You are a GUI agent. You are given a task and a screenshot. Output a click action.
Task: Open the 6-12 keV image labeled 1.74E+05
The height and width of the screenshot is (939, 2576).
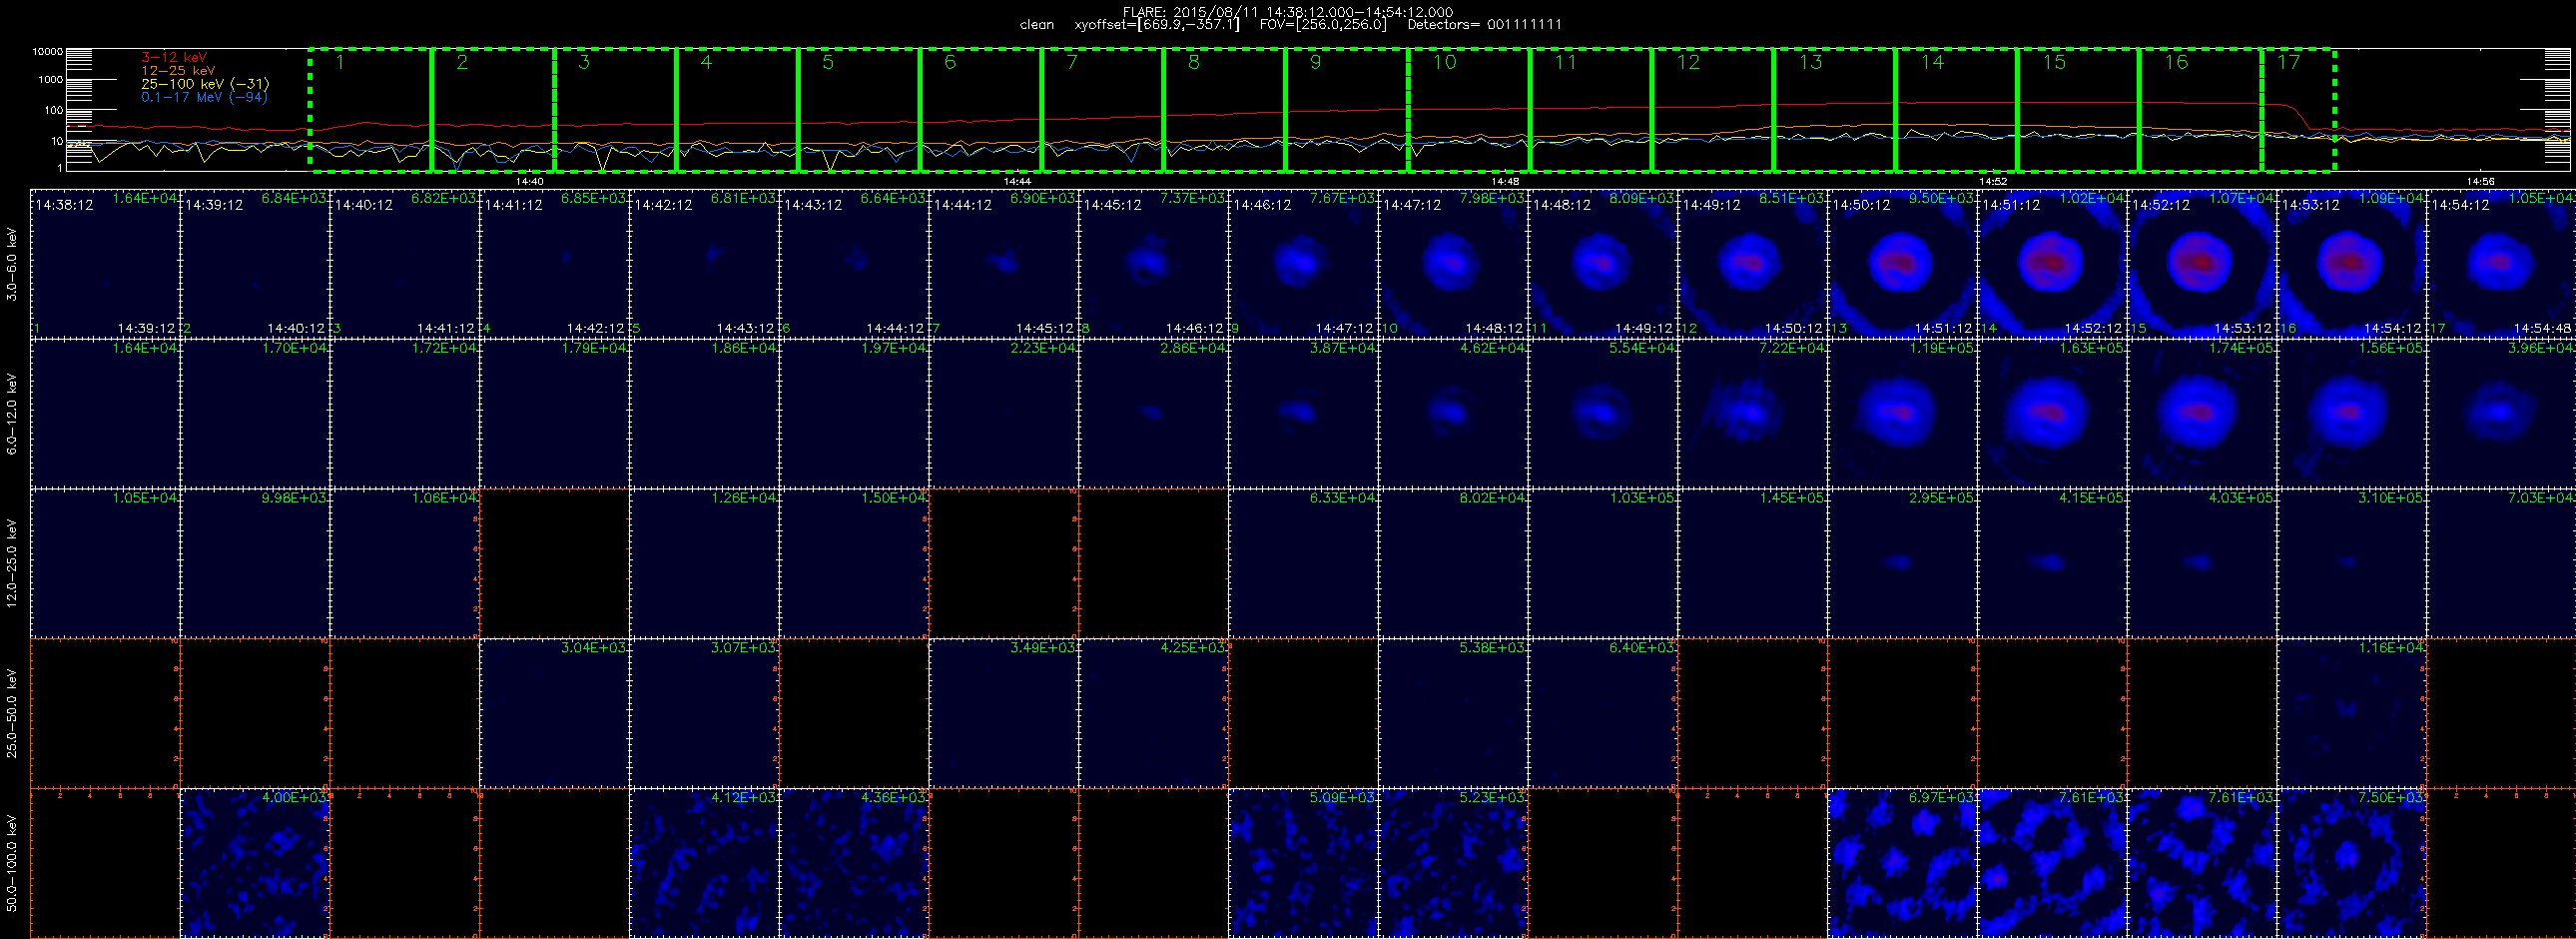[x=2202, y=413]
